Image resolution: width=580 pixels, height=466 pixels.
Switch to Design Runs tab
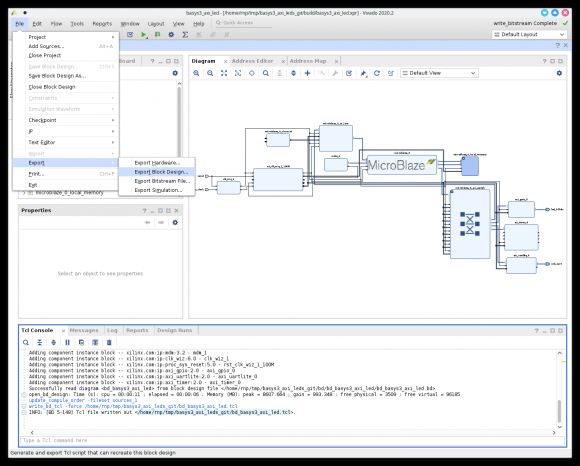click(175, 330)
